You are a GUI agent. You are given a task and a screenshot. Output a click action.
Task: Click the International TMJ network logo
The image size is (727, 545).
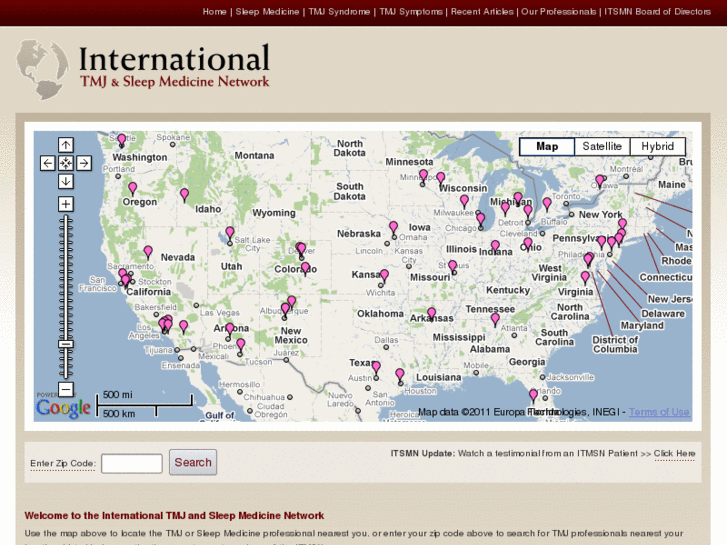click(x=143, y=70)
